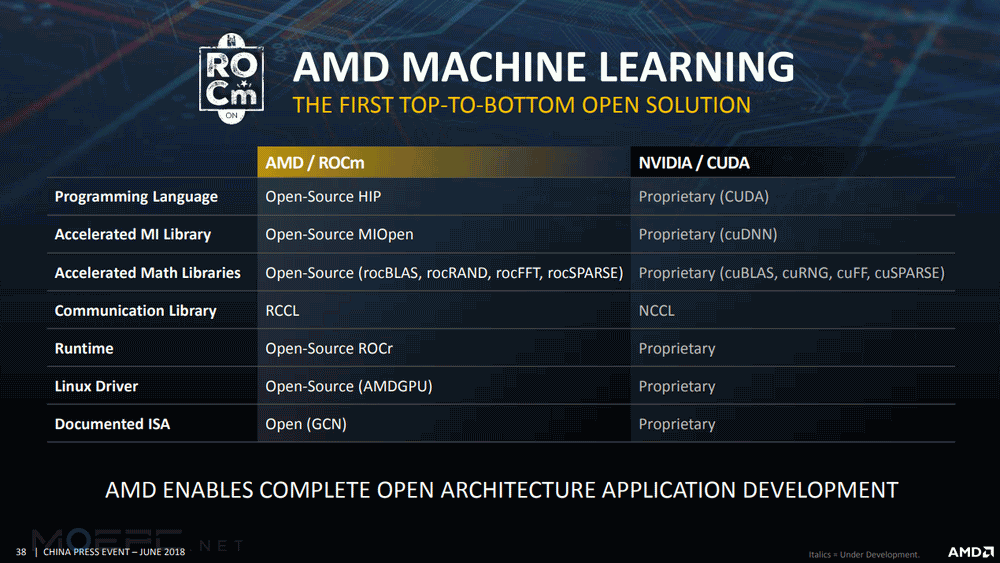Click 'THE FIRST TOP-TO-BOTTOM OPEN SOLUTION' subtitle

coord(522,105)
